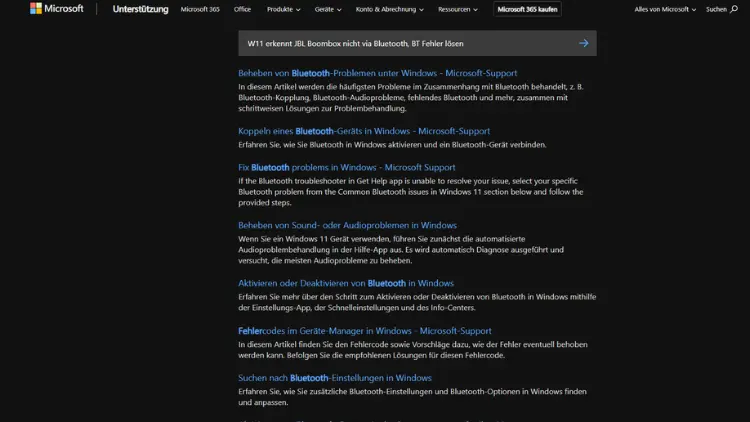Image resolution: width=750 pixels, height=422 pixels.
Task: Click into the support search text field
Action: coord(400,43)
